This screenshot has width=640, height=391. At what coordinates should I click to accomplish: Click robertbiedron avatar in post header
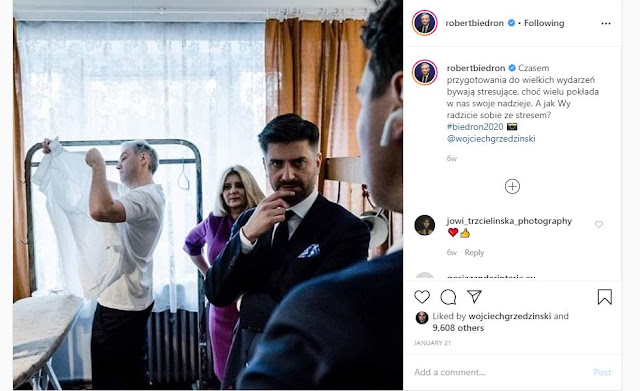point(424,23)
